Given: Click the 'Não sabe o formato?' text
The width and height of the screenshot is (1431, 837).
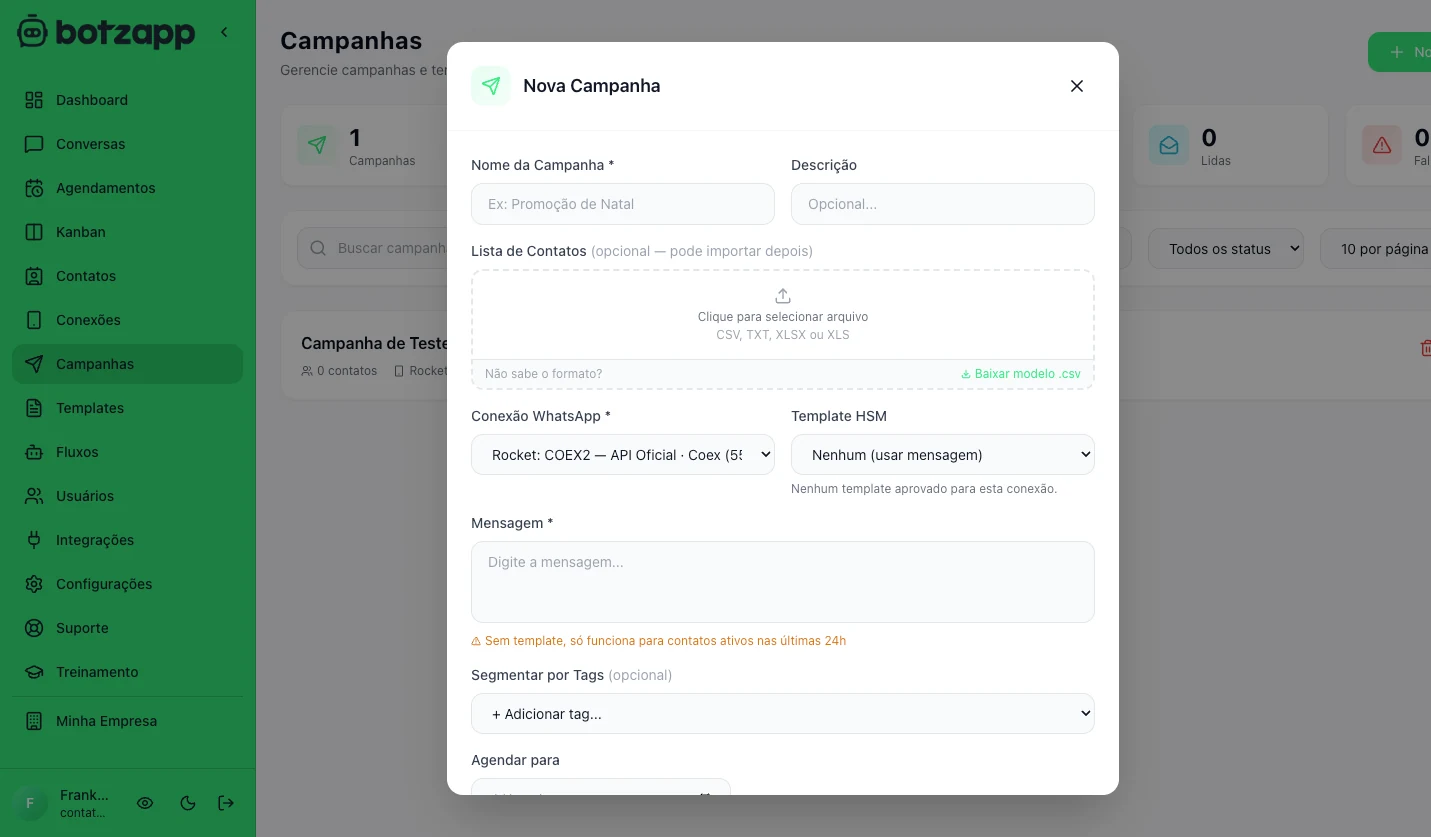Looking at the screenshot, I should click(x=543, y=374).
